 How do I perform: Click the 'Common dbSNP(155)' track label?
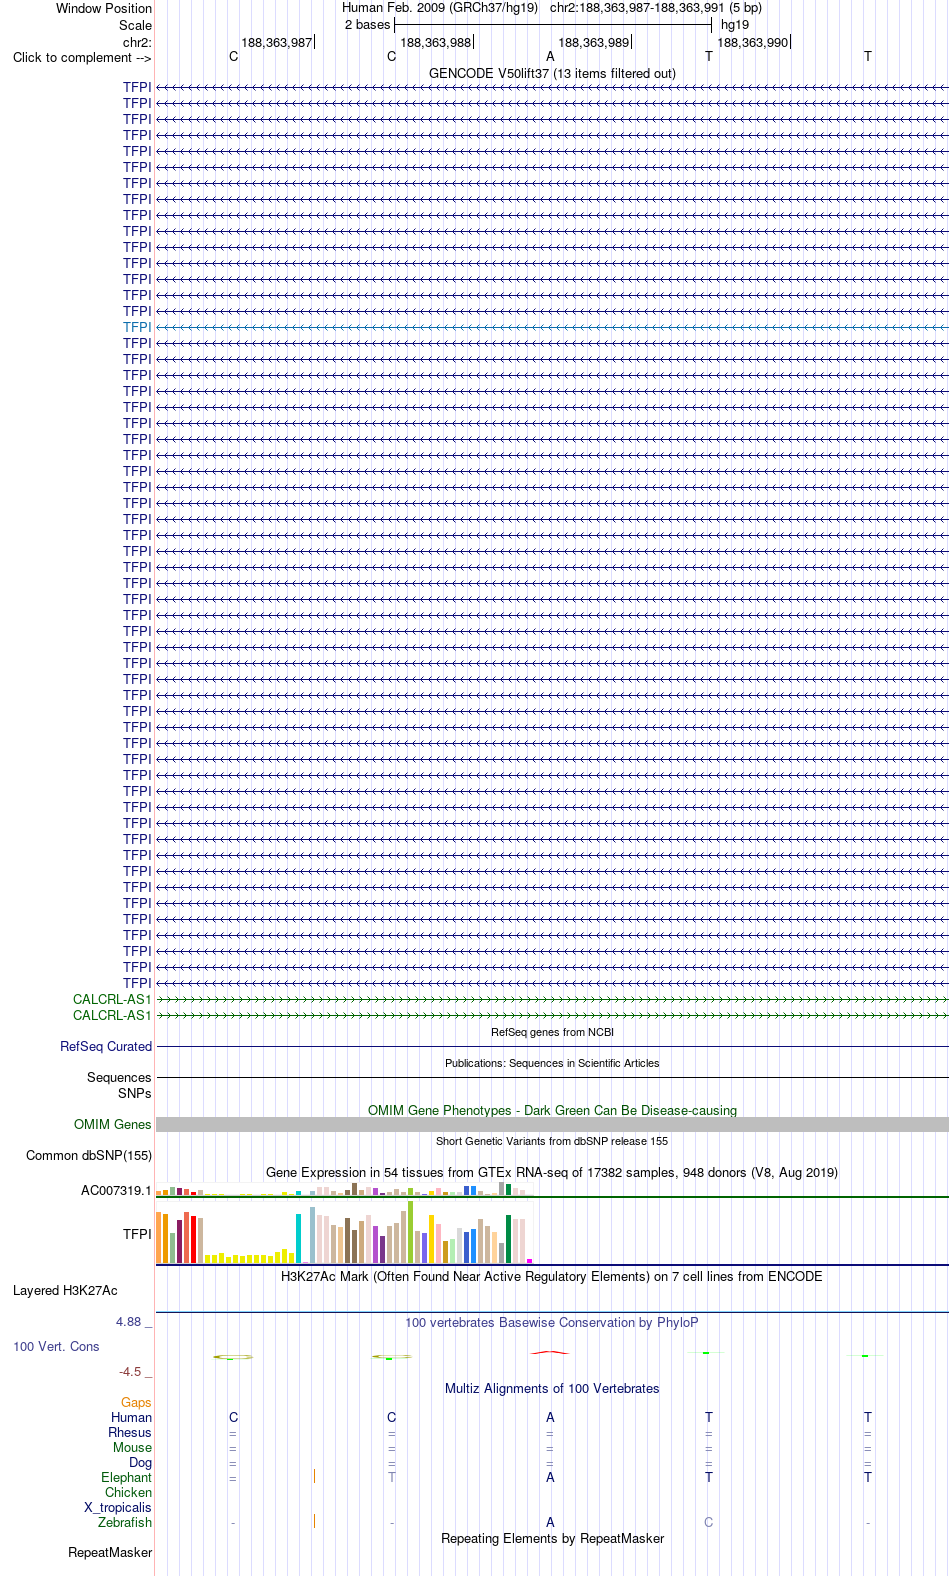point(89,1155)
